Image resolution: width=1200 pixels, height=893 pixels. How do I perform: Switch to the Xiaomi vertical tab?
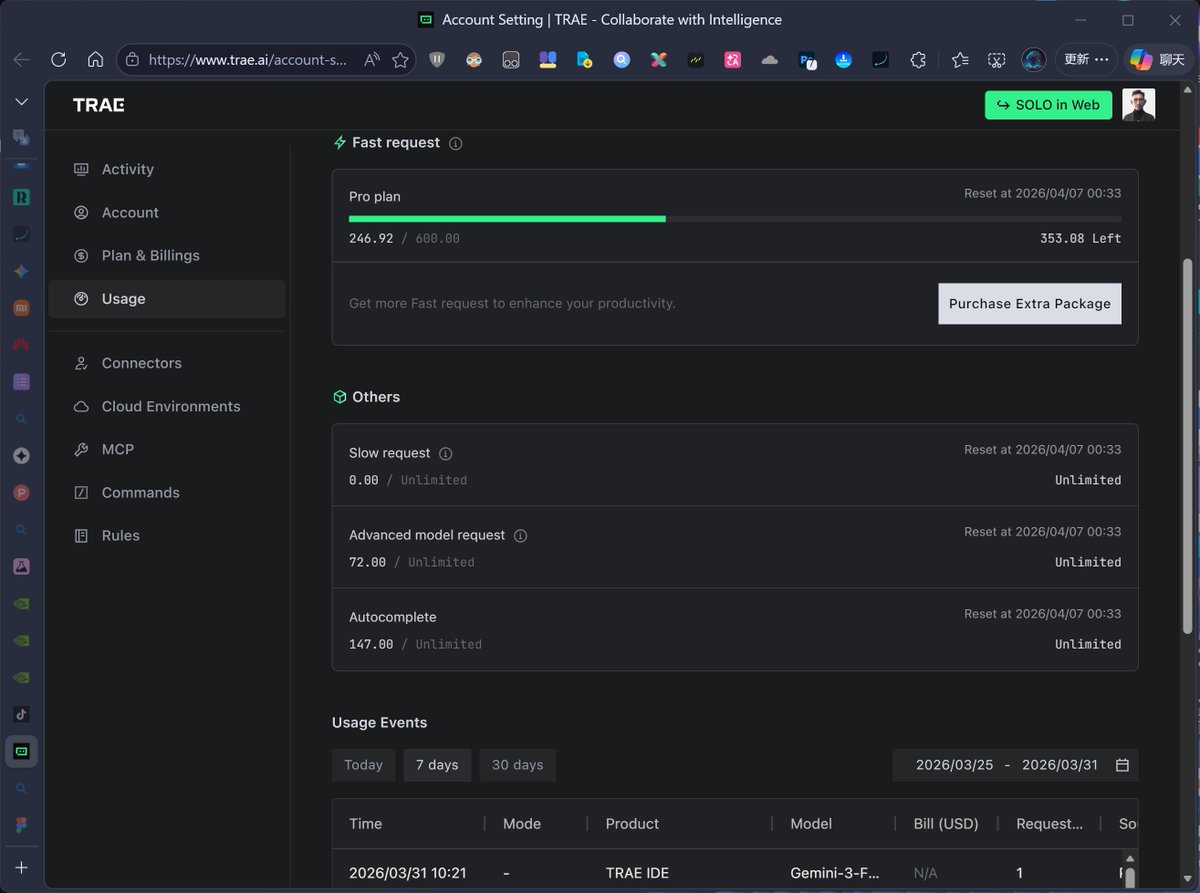pos(21,308)
